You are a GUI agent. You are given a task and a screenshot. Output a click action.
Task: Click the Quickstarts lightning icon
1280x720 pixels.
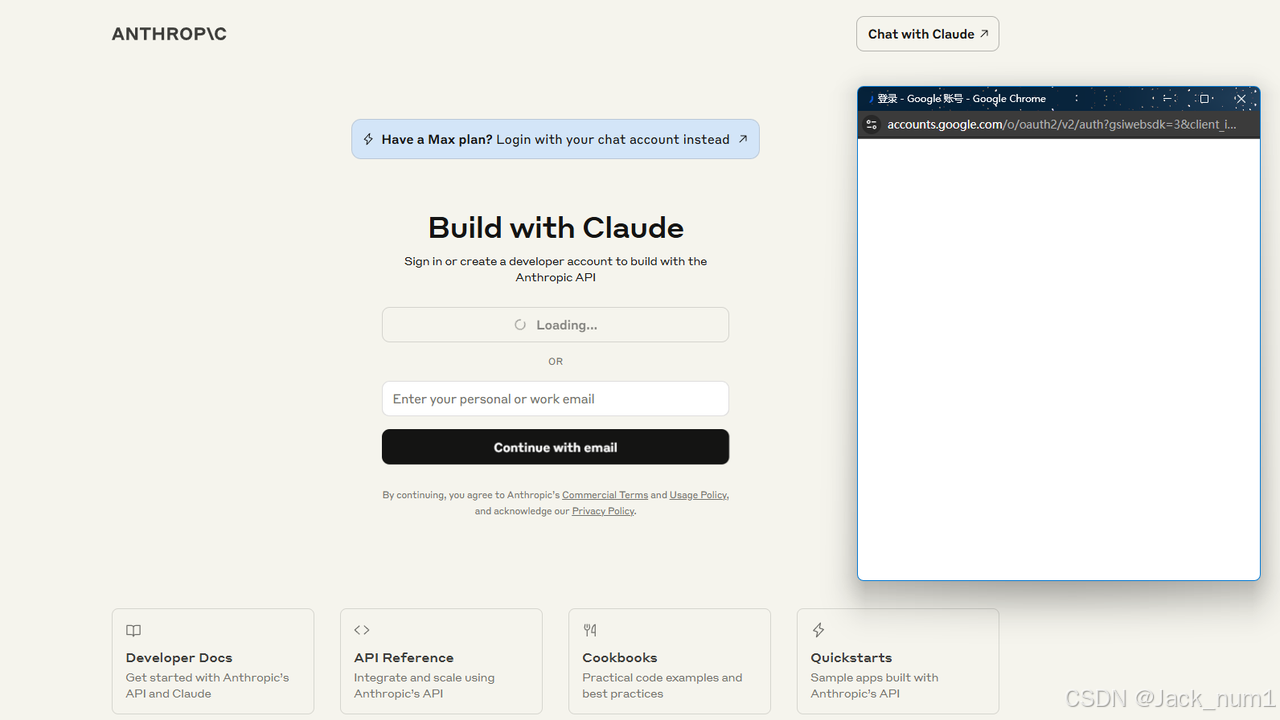[x=818, y=630]
